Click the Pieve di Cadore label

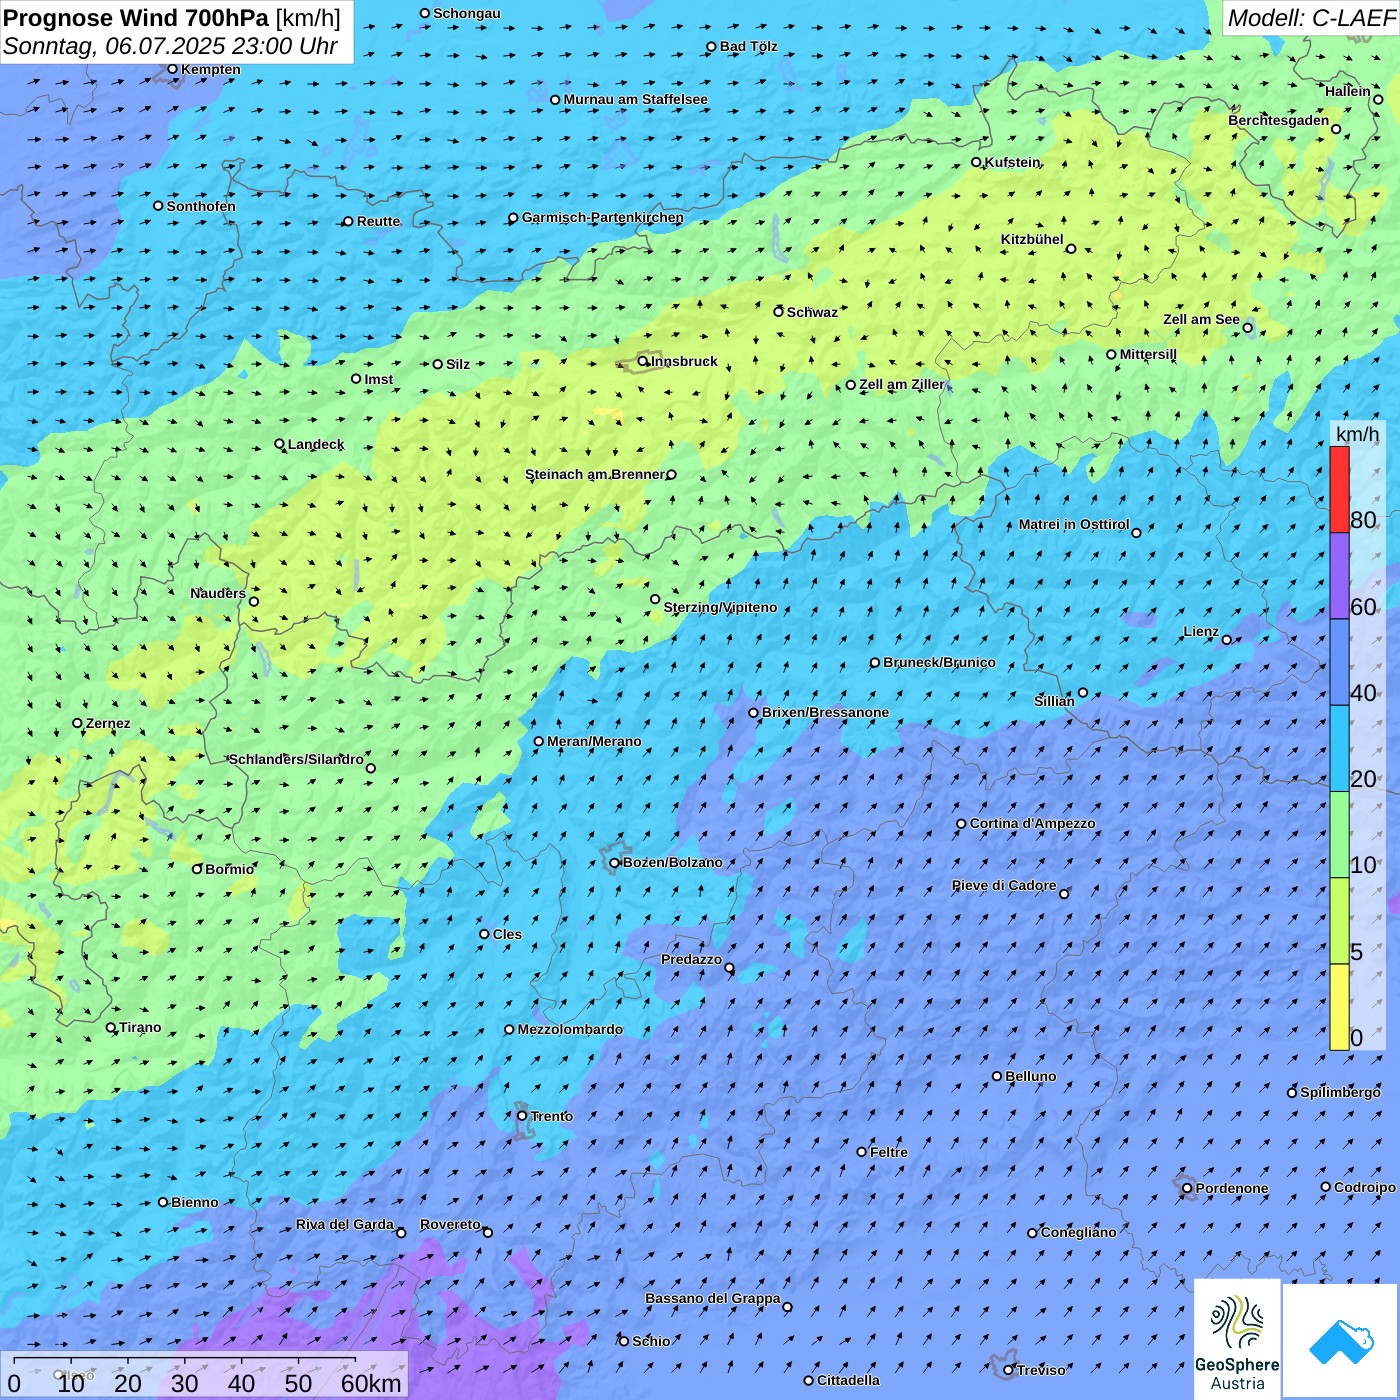pos(1004,885)
